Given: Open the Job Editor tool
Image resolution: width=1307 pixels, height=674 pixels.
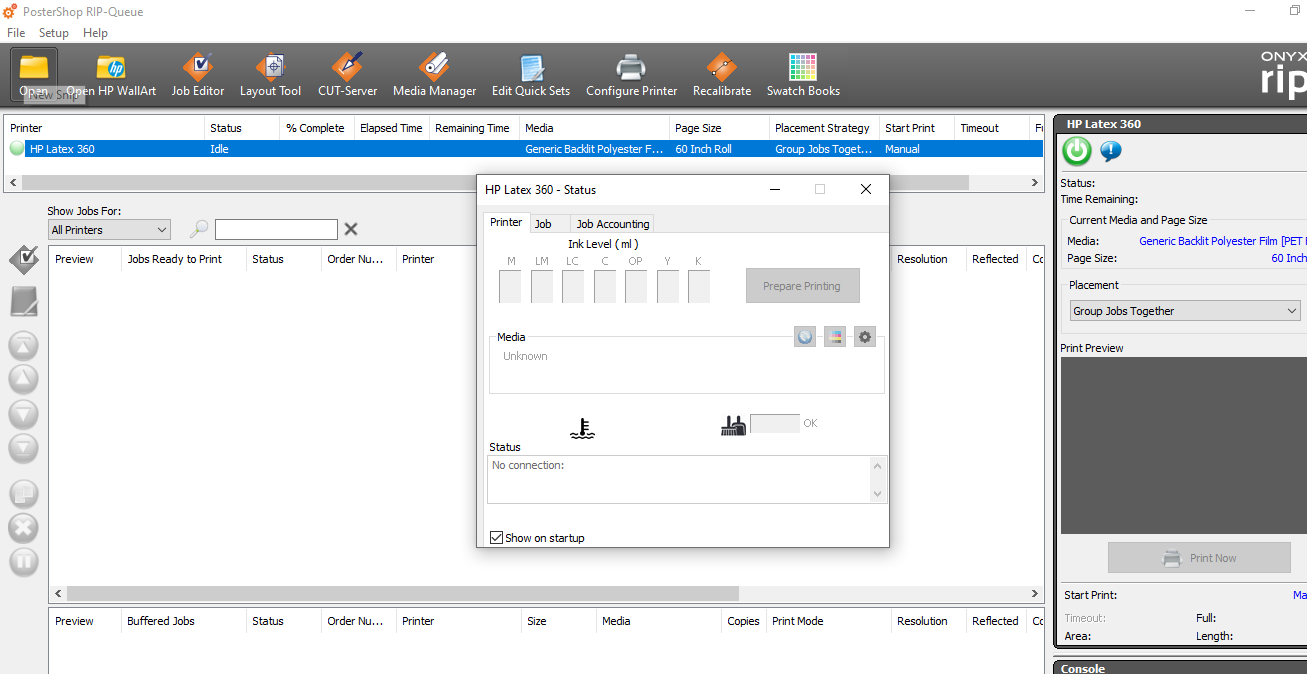Looking at the screenshot, I should (198, 74).
